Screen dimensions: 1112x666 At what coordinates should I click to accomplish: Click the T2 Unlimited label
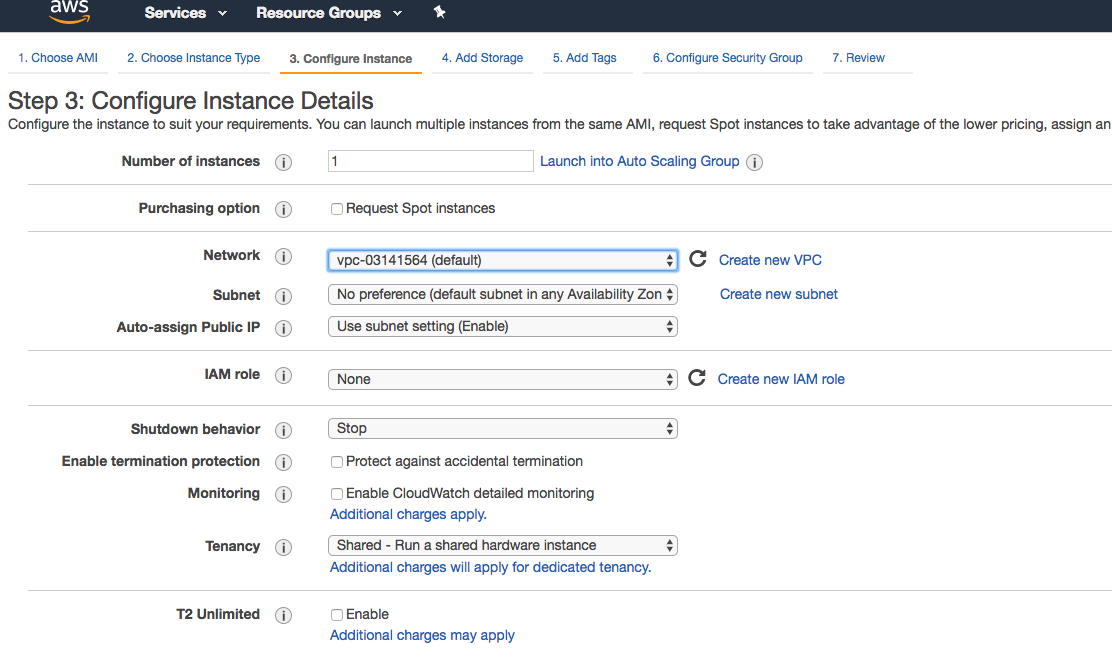pyautogui.click(x=218, y=614)
